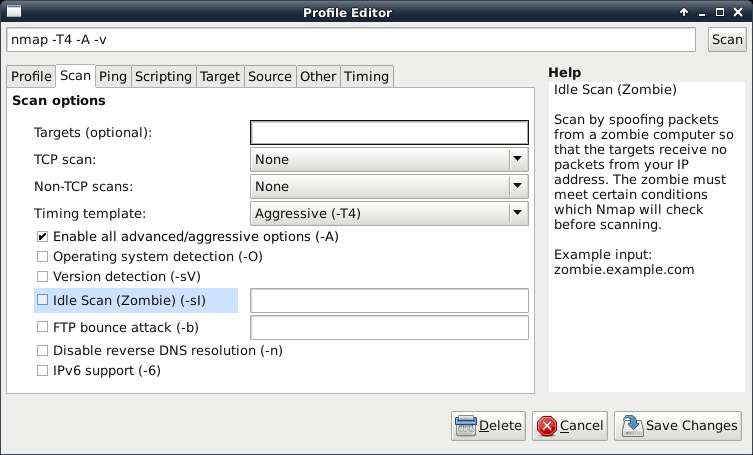Viewport: 753px width, 455px height.
Task: Click the FTP bounce attack text field
Action: [x=389, y=328]
